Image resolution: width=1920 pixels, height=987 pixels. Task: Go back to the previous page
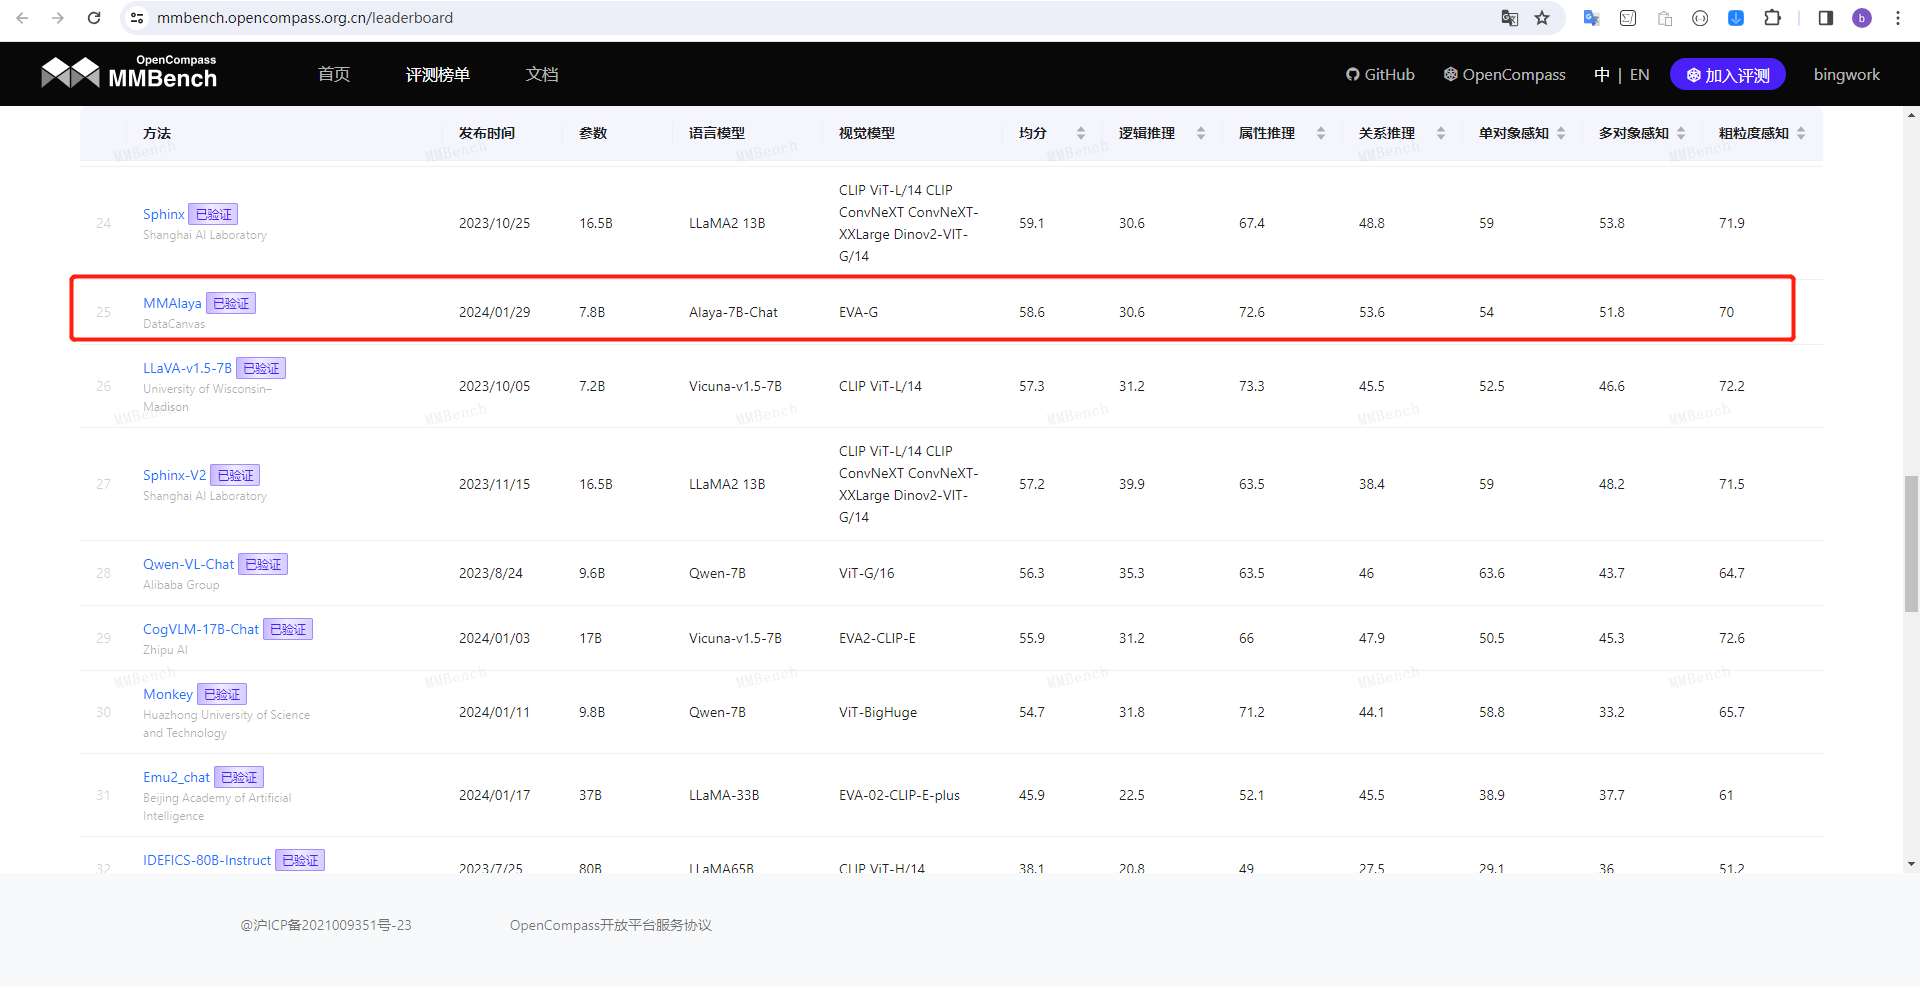tap(22, 18)
